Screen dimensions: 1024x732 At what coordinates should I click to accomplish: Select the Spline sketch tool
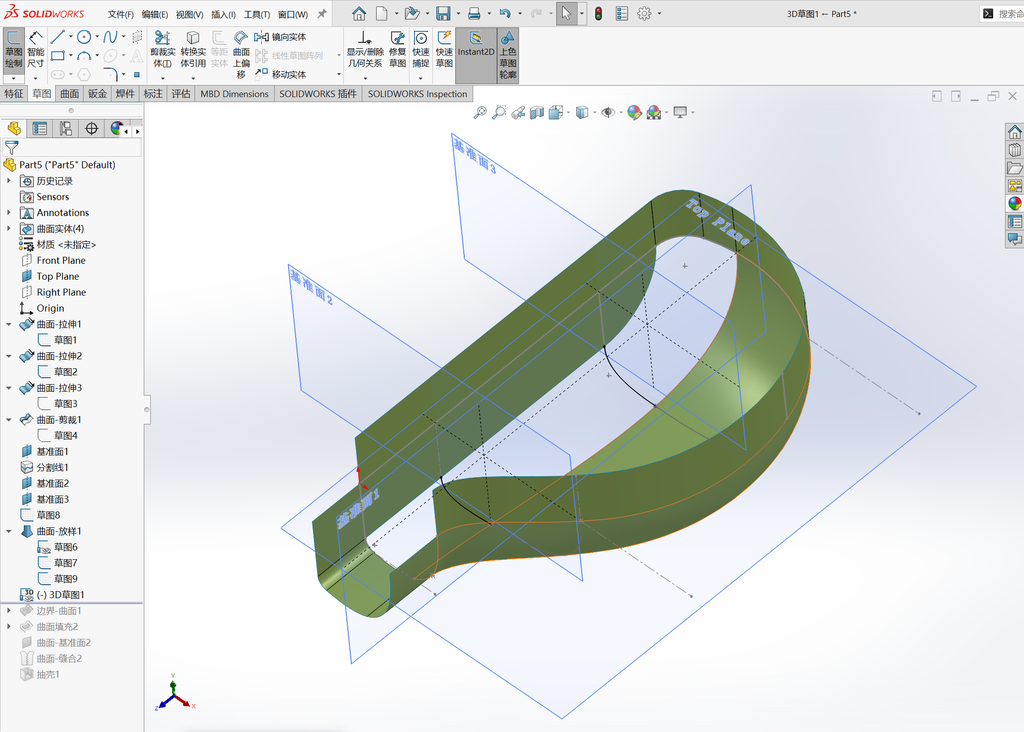110,37
